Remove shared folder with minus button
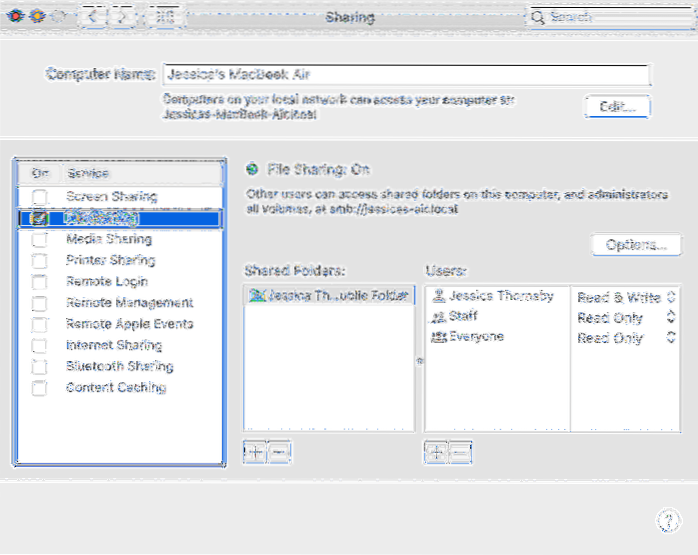This screenshot has width=698, height=555. (x=279, y=452)
